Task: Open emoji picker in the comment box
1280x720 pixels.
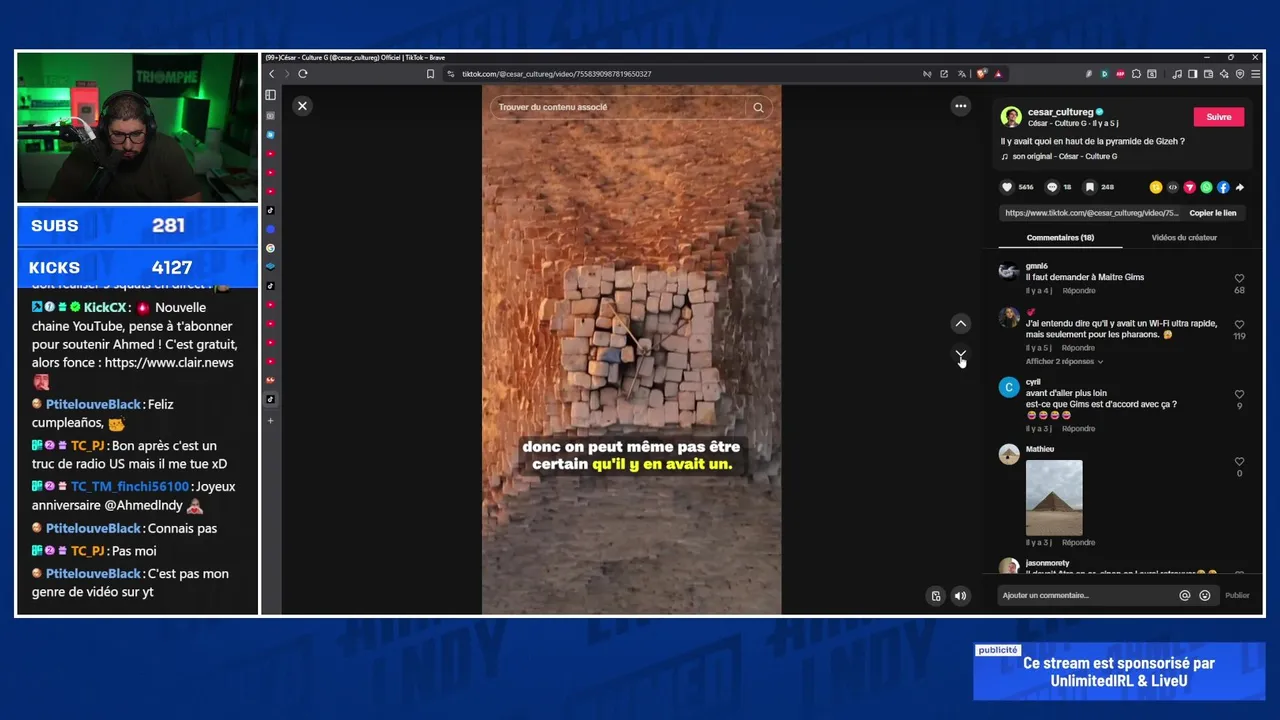Action: pos(1205,595)
